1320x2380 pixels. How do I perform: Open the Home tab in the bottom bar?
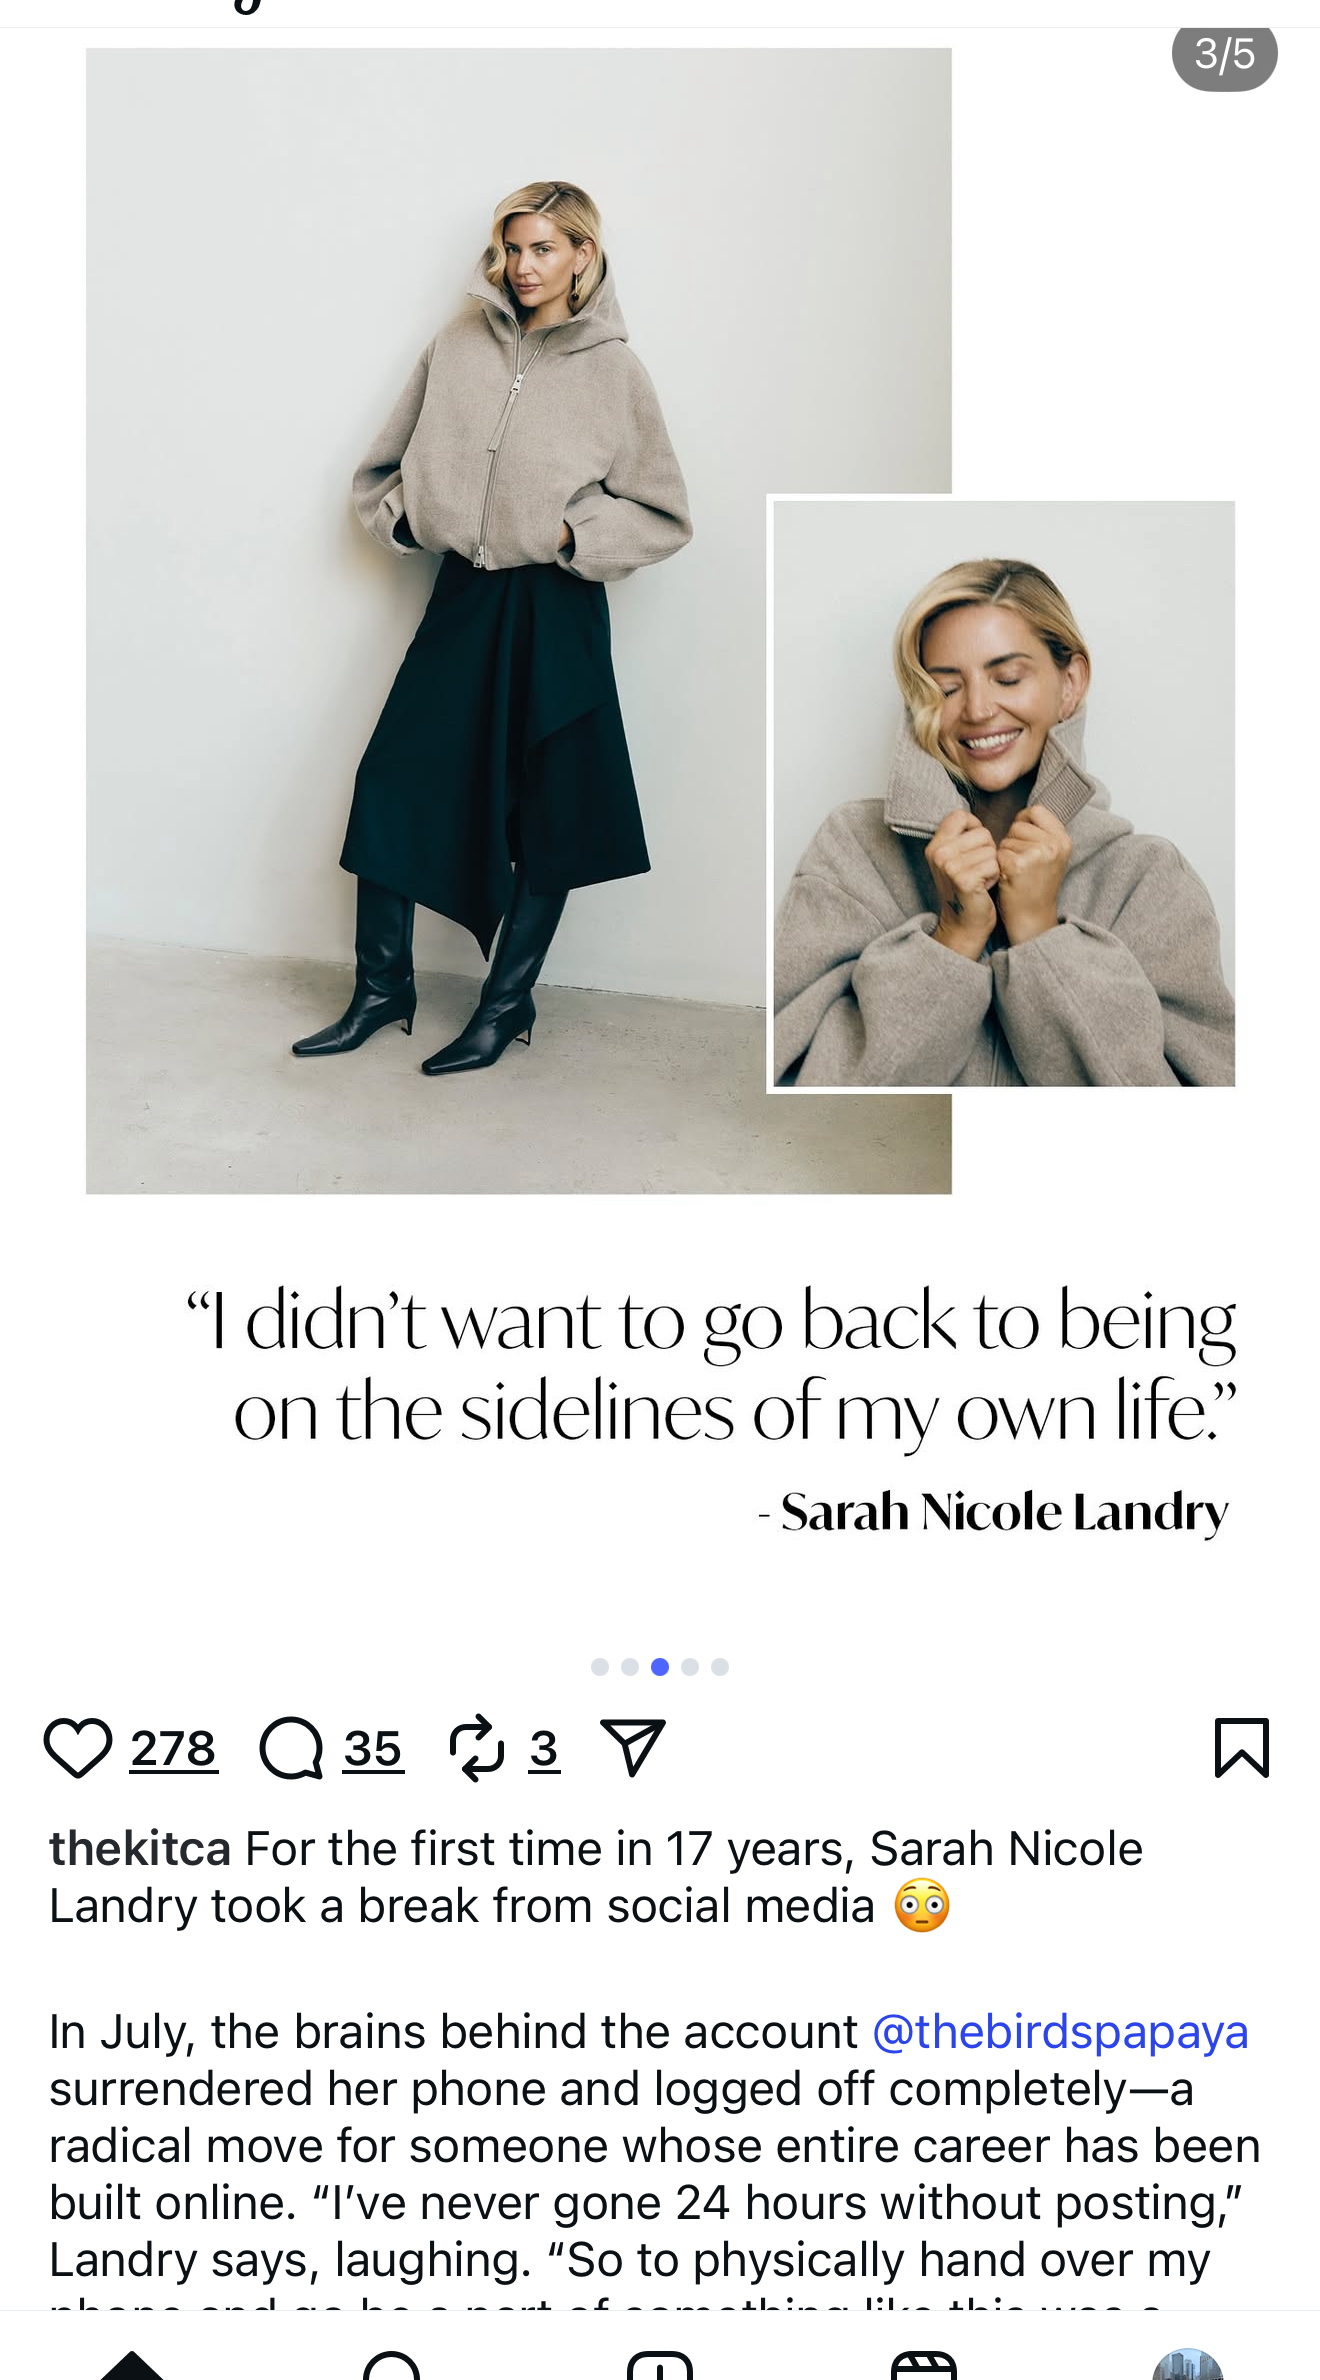(131, 2366)
